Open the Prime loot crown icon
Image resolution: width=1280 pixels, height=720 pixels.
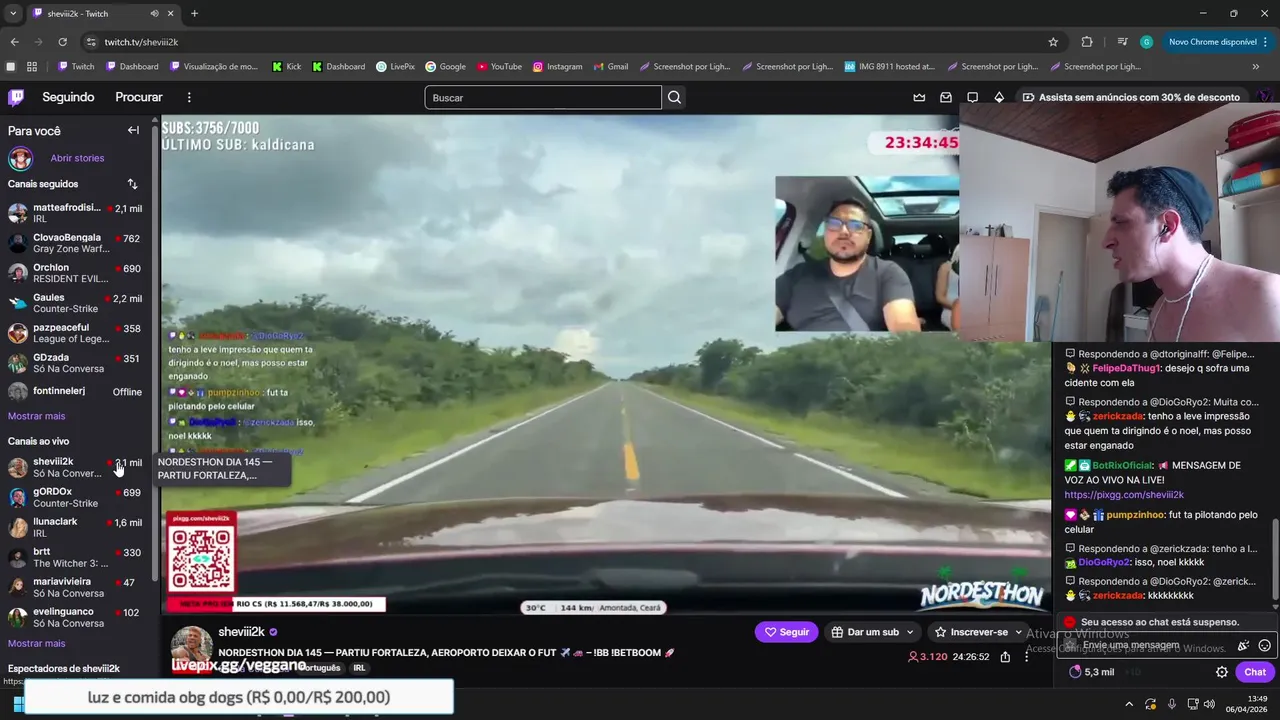919,97
